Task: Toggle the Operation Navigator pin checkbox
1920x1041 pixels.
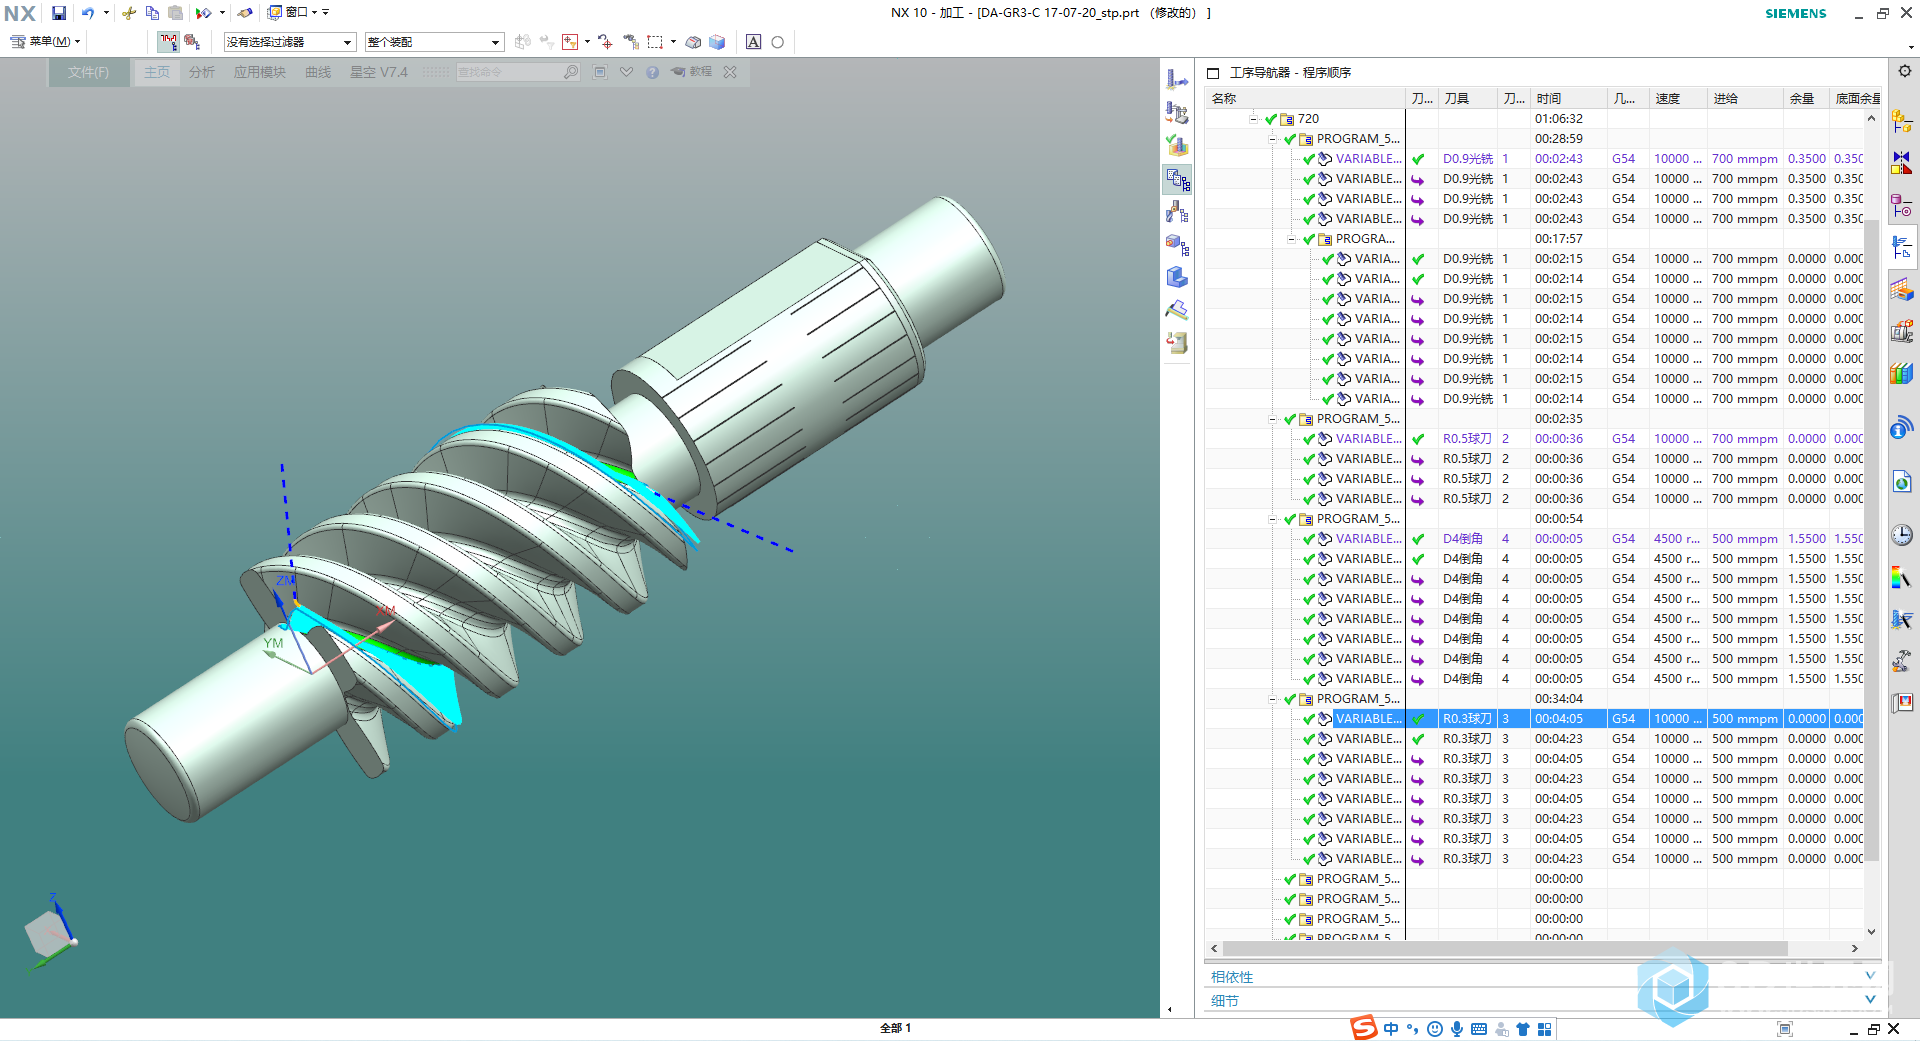Action: 1213,73
